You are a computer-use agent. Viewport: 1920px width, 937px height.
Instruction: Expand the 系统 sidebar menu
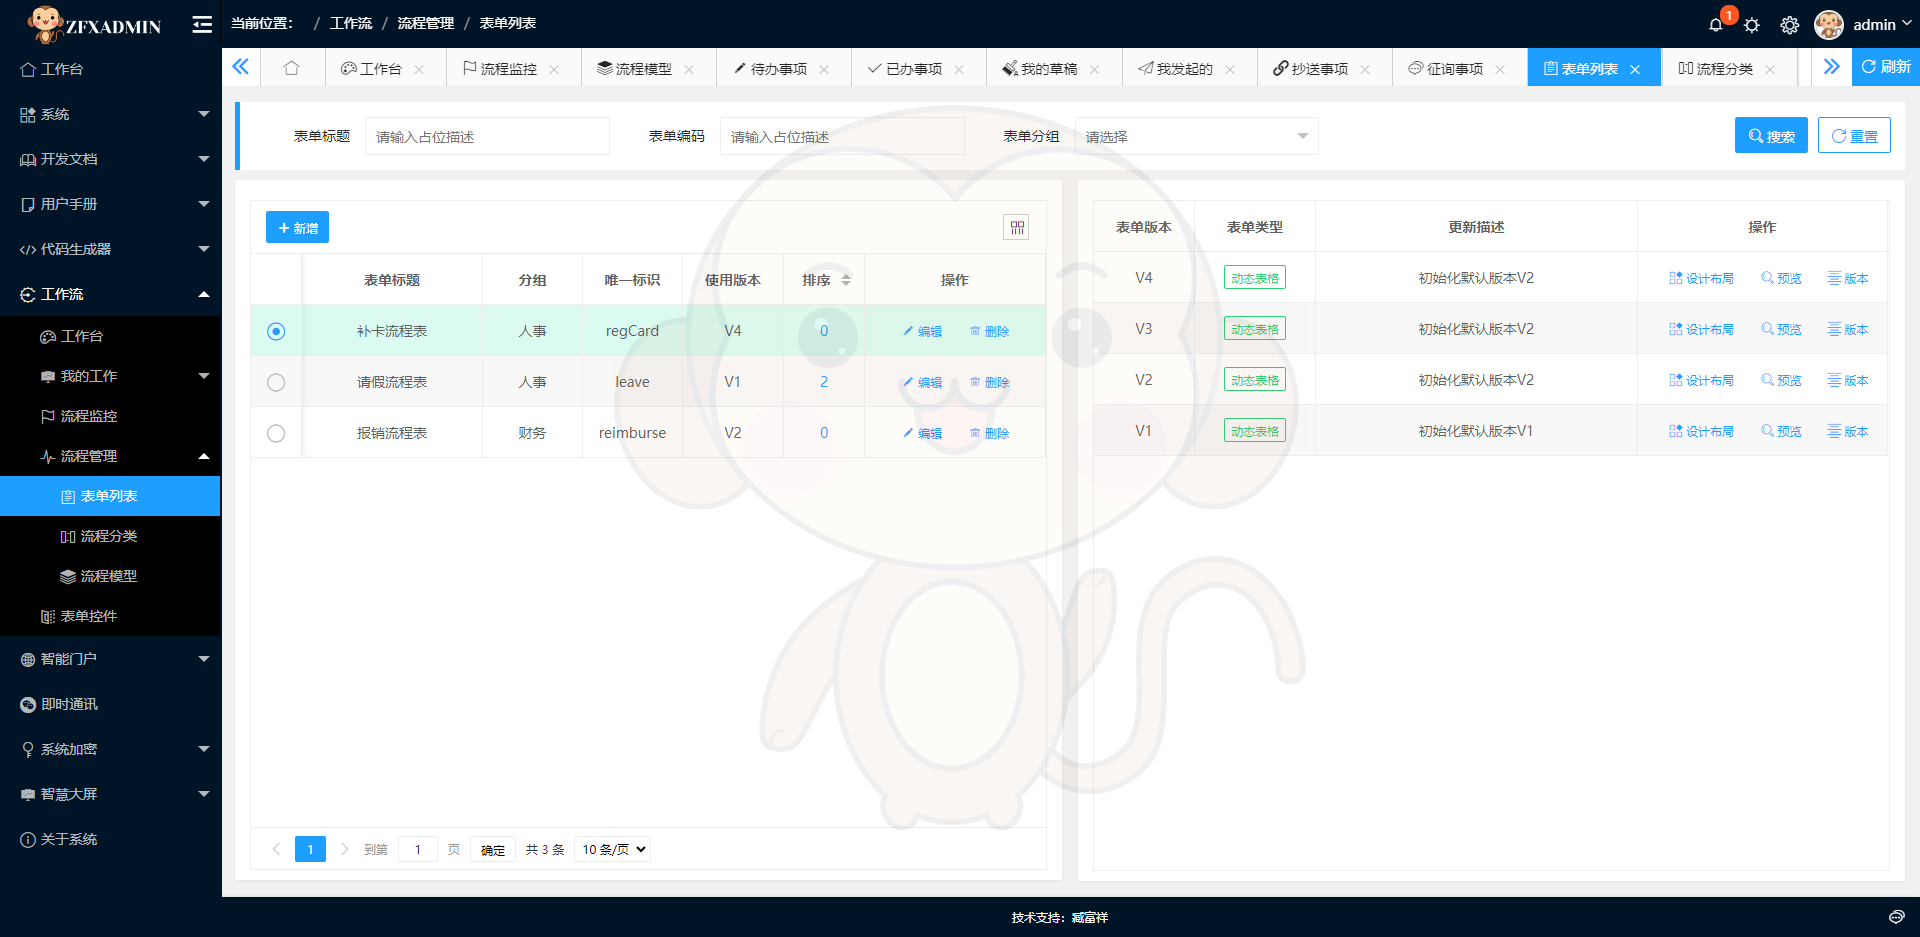[x=110, y=114]
